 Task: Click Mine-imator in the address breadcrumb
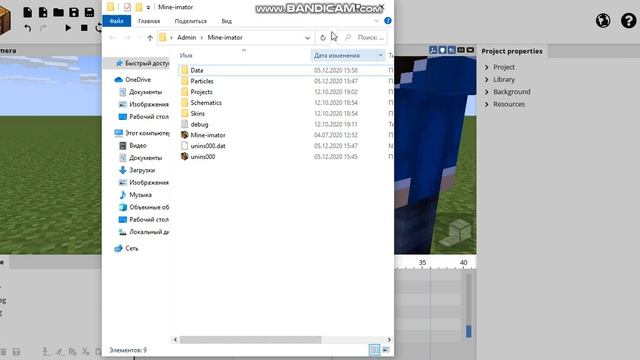pos(225,38)
